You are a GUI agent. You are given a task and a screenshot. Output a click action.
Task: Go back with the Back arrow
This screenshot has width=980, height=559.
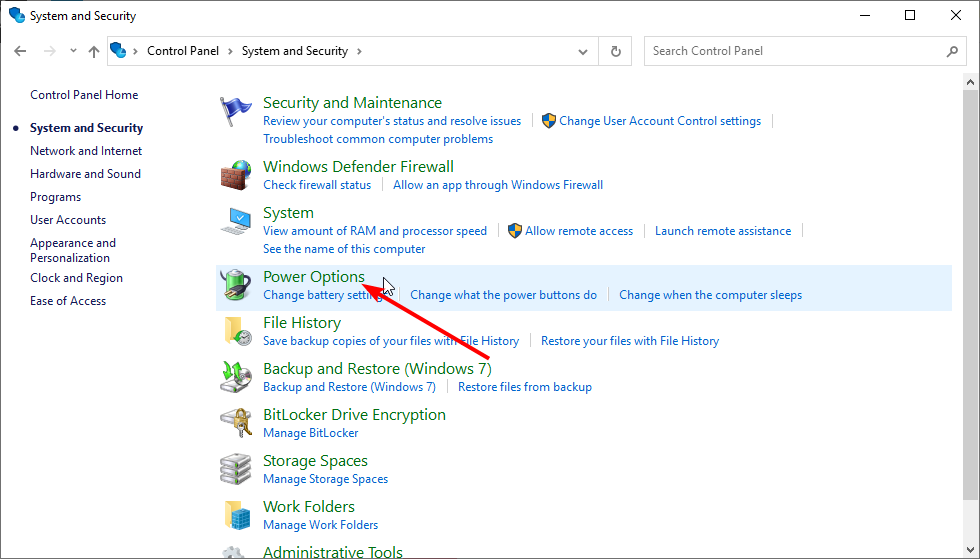20,51
